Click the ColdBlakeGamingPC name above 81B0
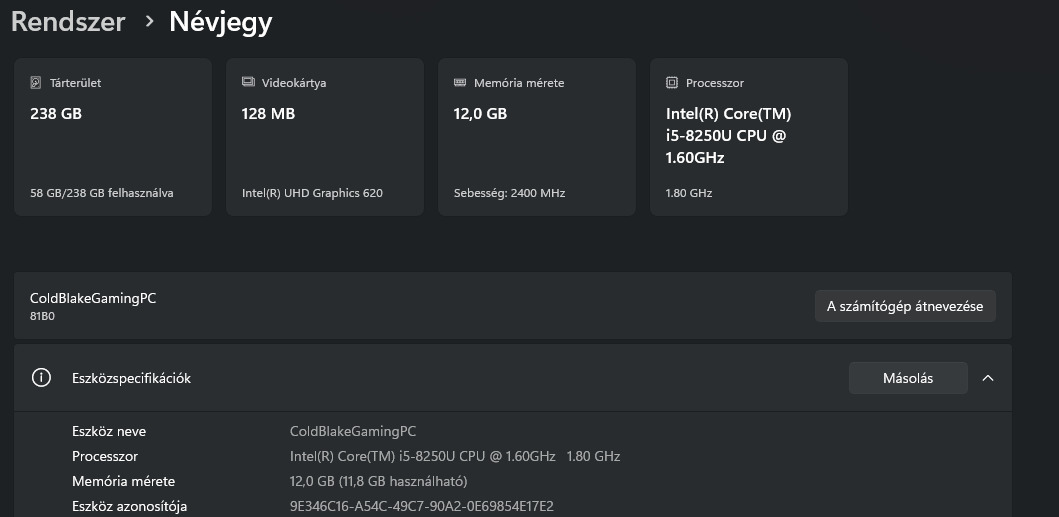The width and height of the screenshot is (1059, 517). [93, 298]
